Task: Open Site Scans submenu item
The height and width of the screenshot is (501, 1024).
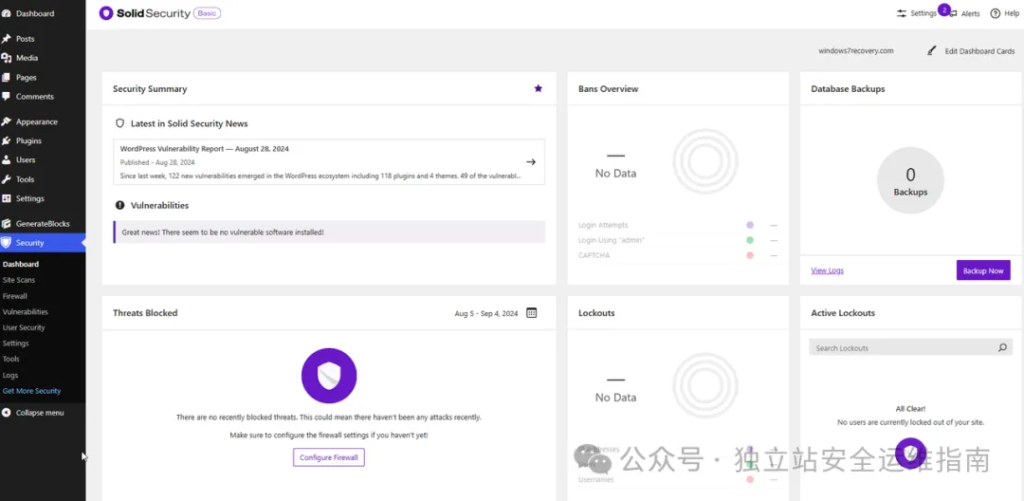Action: coord(19,280)
